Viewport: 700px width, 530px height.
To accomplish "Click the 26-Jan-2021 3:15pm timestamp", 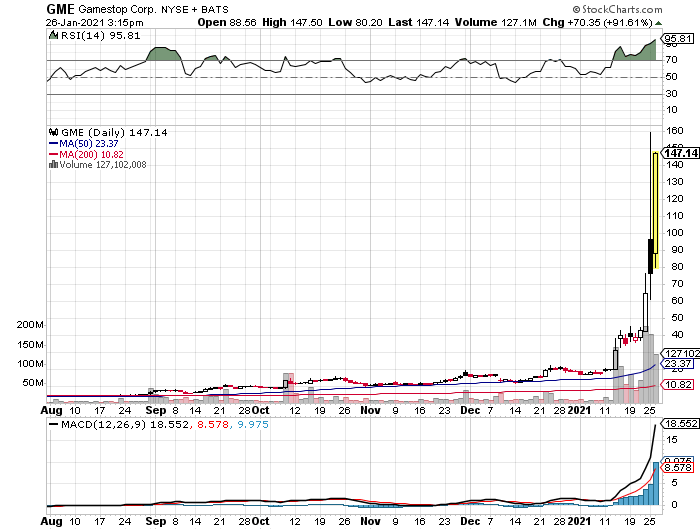I will [95, 22].
